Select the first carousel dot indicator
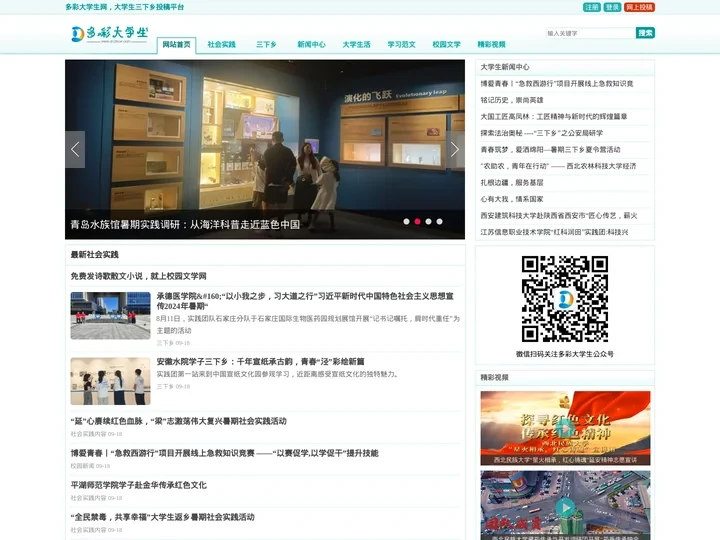Screen dimensions: 720x540 pyautogui.click(x=406, y=221)
